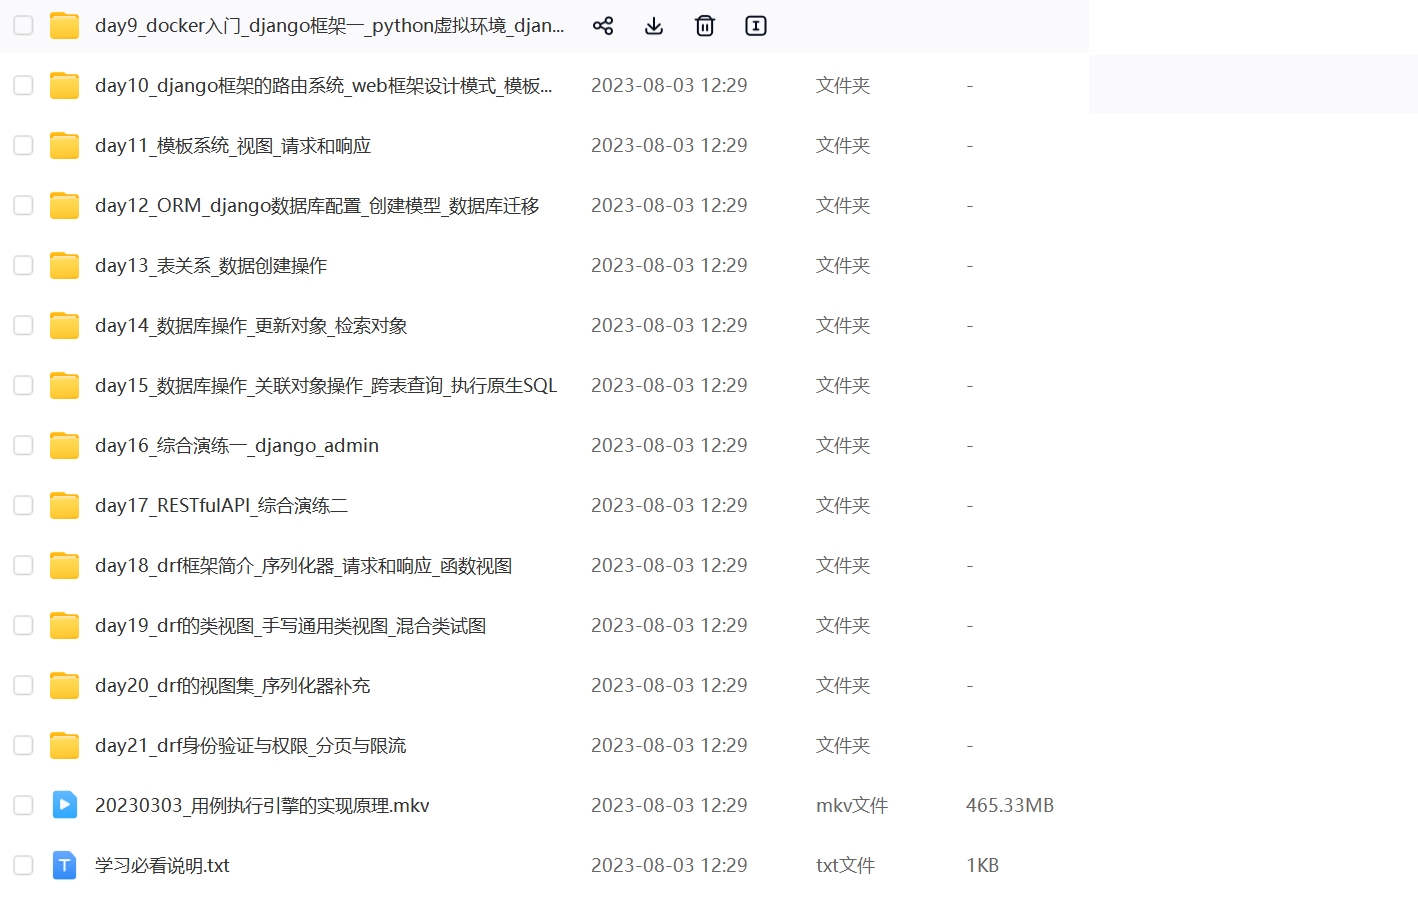Check the day14_数据库操作 folder checkbox
This screenshot has height=903, width=1418.
(23, 325)
